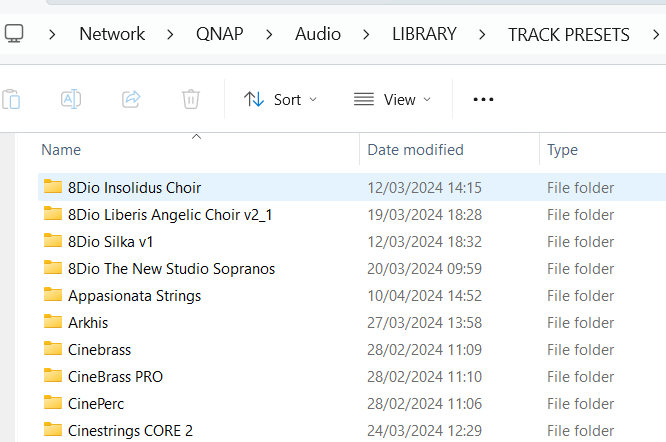Image resolution: width=666 pixels, height=442 pixels.
Task: Navigate to QNAP breadcrumb
Action: click(x=220, y=34)
